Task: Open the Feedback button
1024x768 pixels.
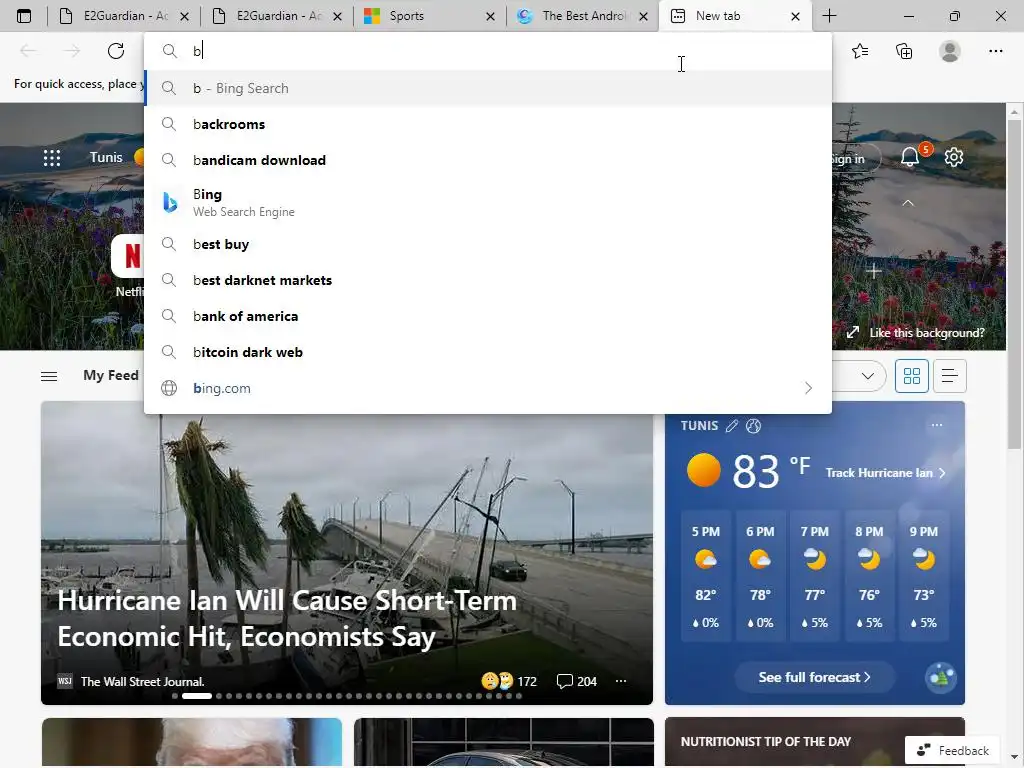Action: coord(952,750)
